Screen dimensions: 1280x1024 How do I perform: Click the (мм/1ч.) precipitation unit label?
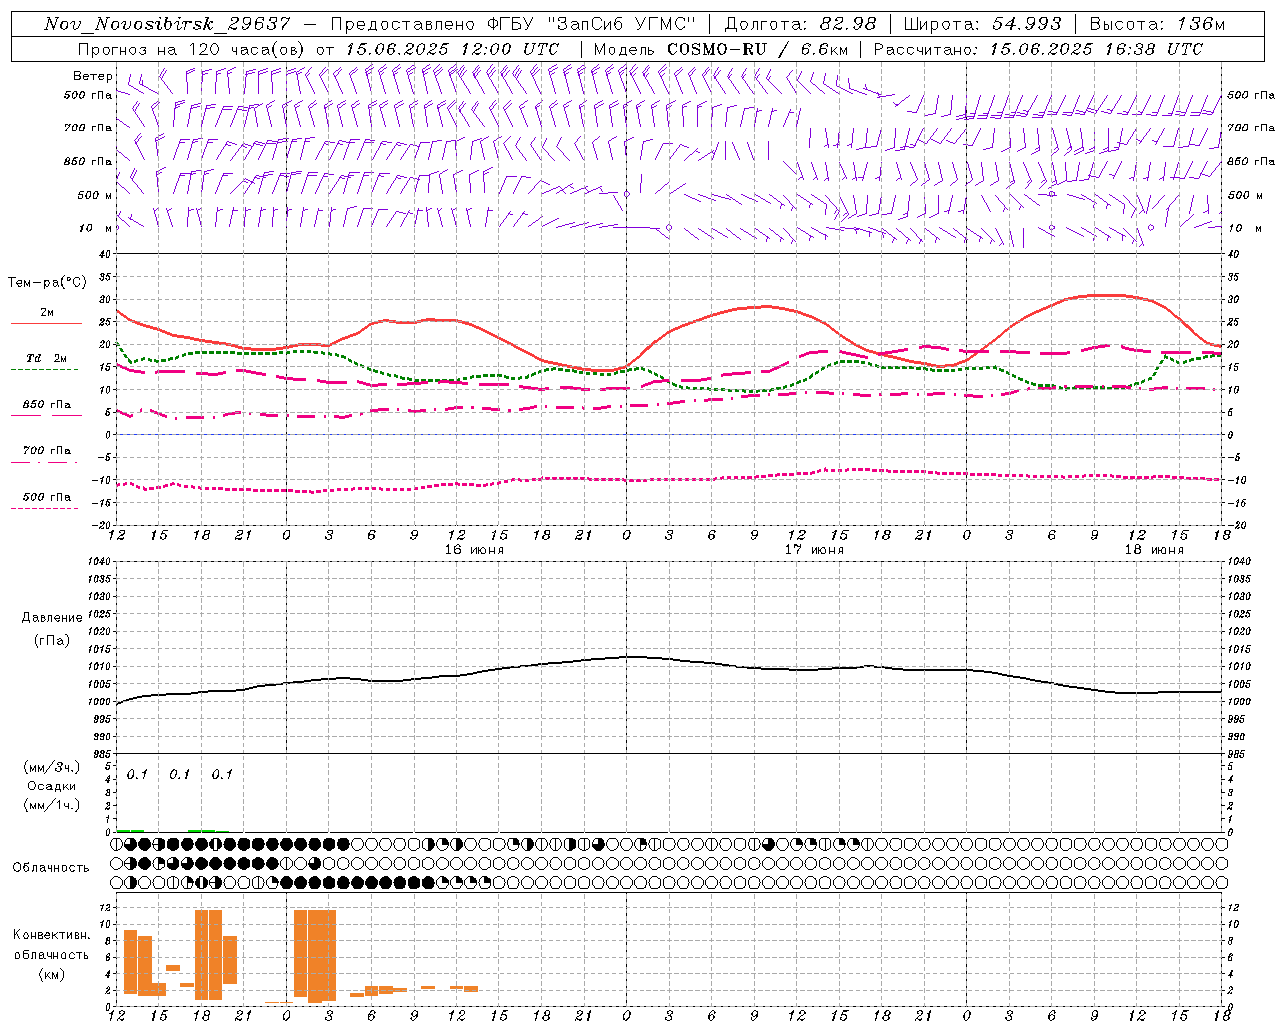pyautogui.click(x=52, y=805)
